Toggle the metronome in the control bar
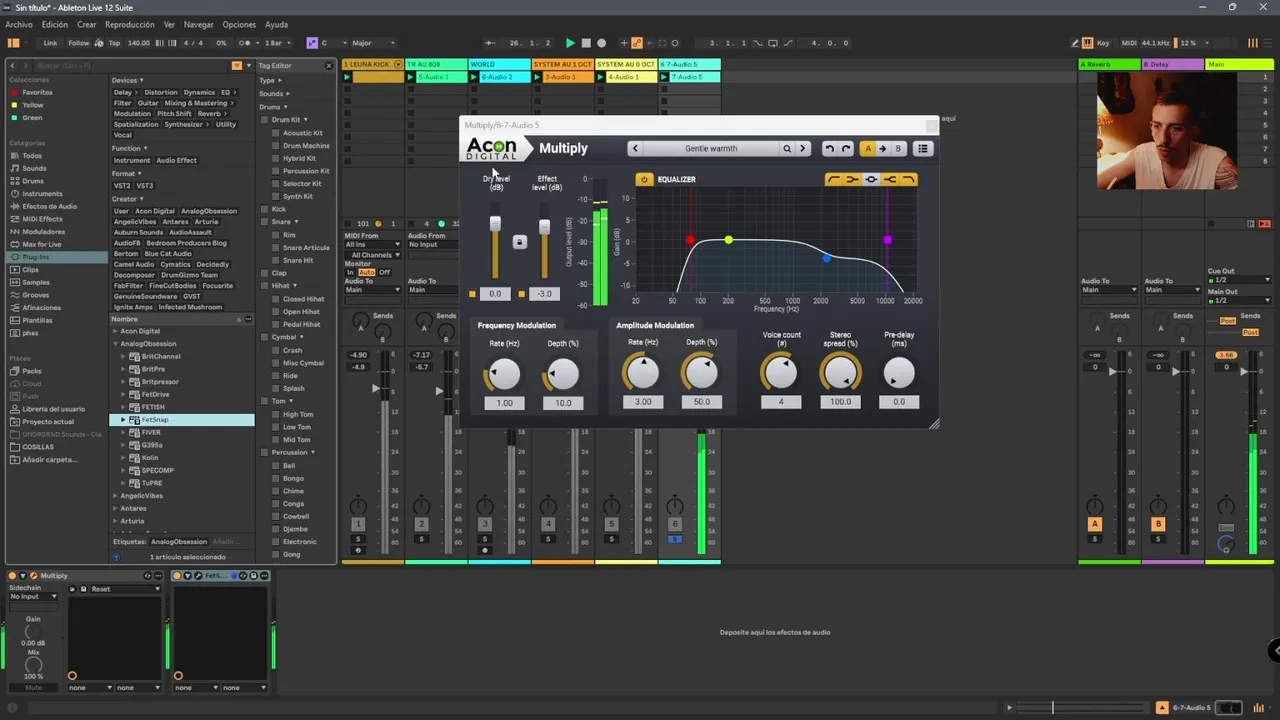1280x720 pixels. [x=244, y=43]
